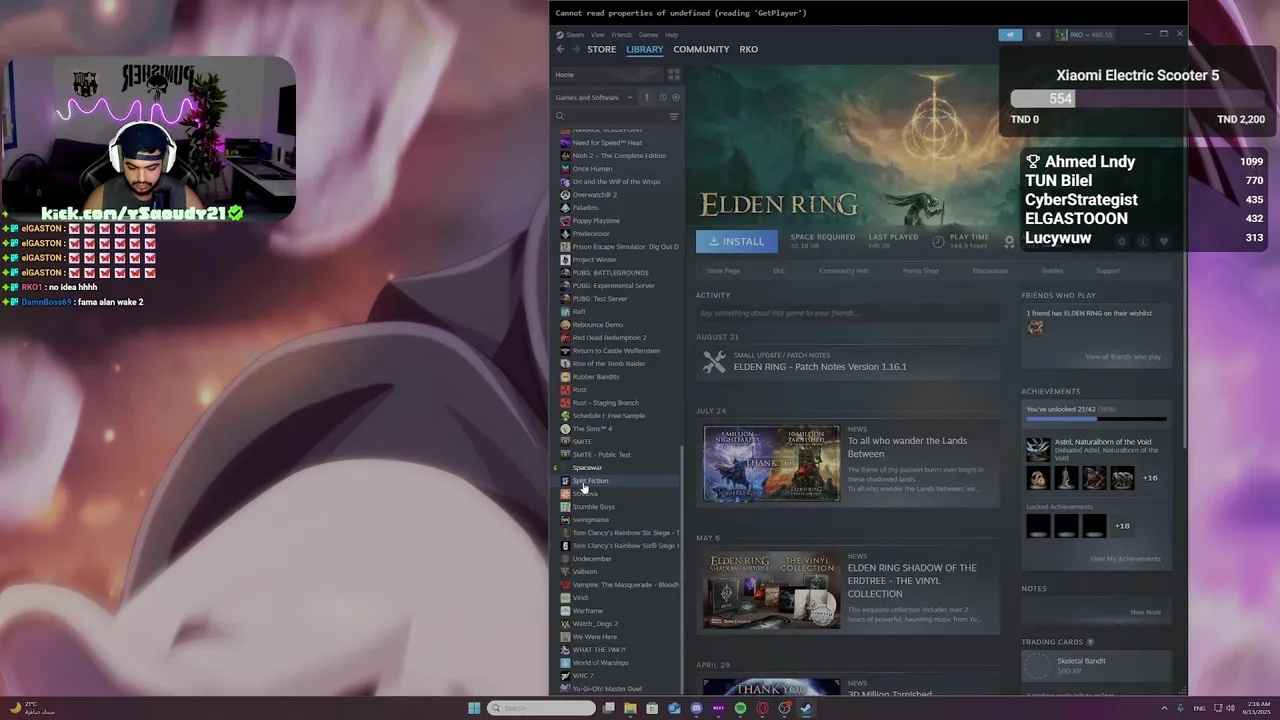1280x720 pixels.
Task: Click the Warframe game icon
Action: [565, 611]
